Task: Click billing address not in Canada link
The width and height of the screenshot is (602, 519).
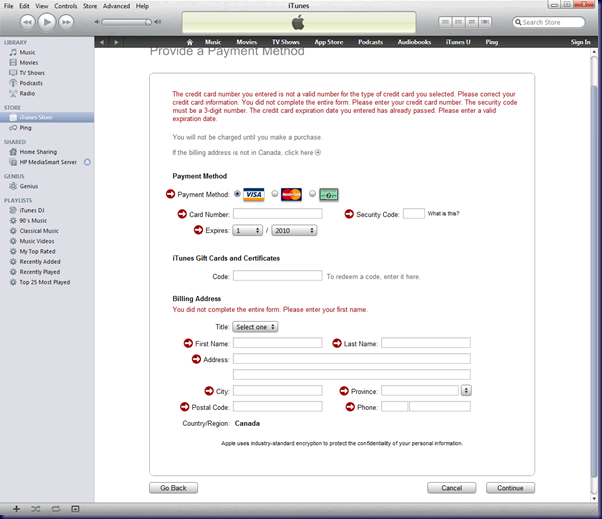Action: pos(246,153)
